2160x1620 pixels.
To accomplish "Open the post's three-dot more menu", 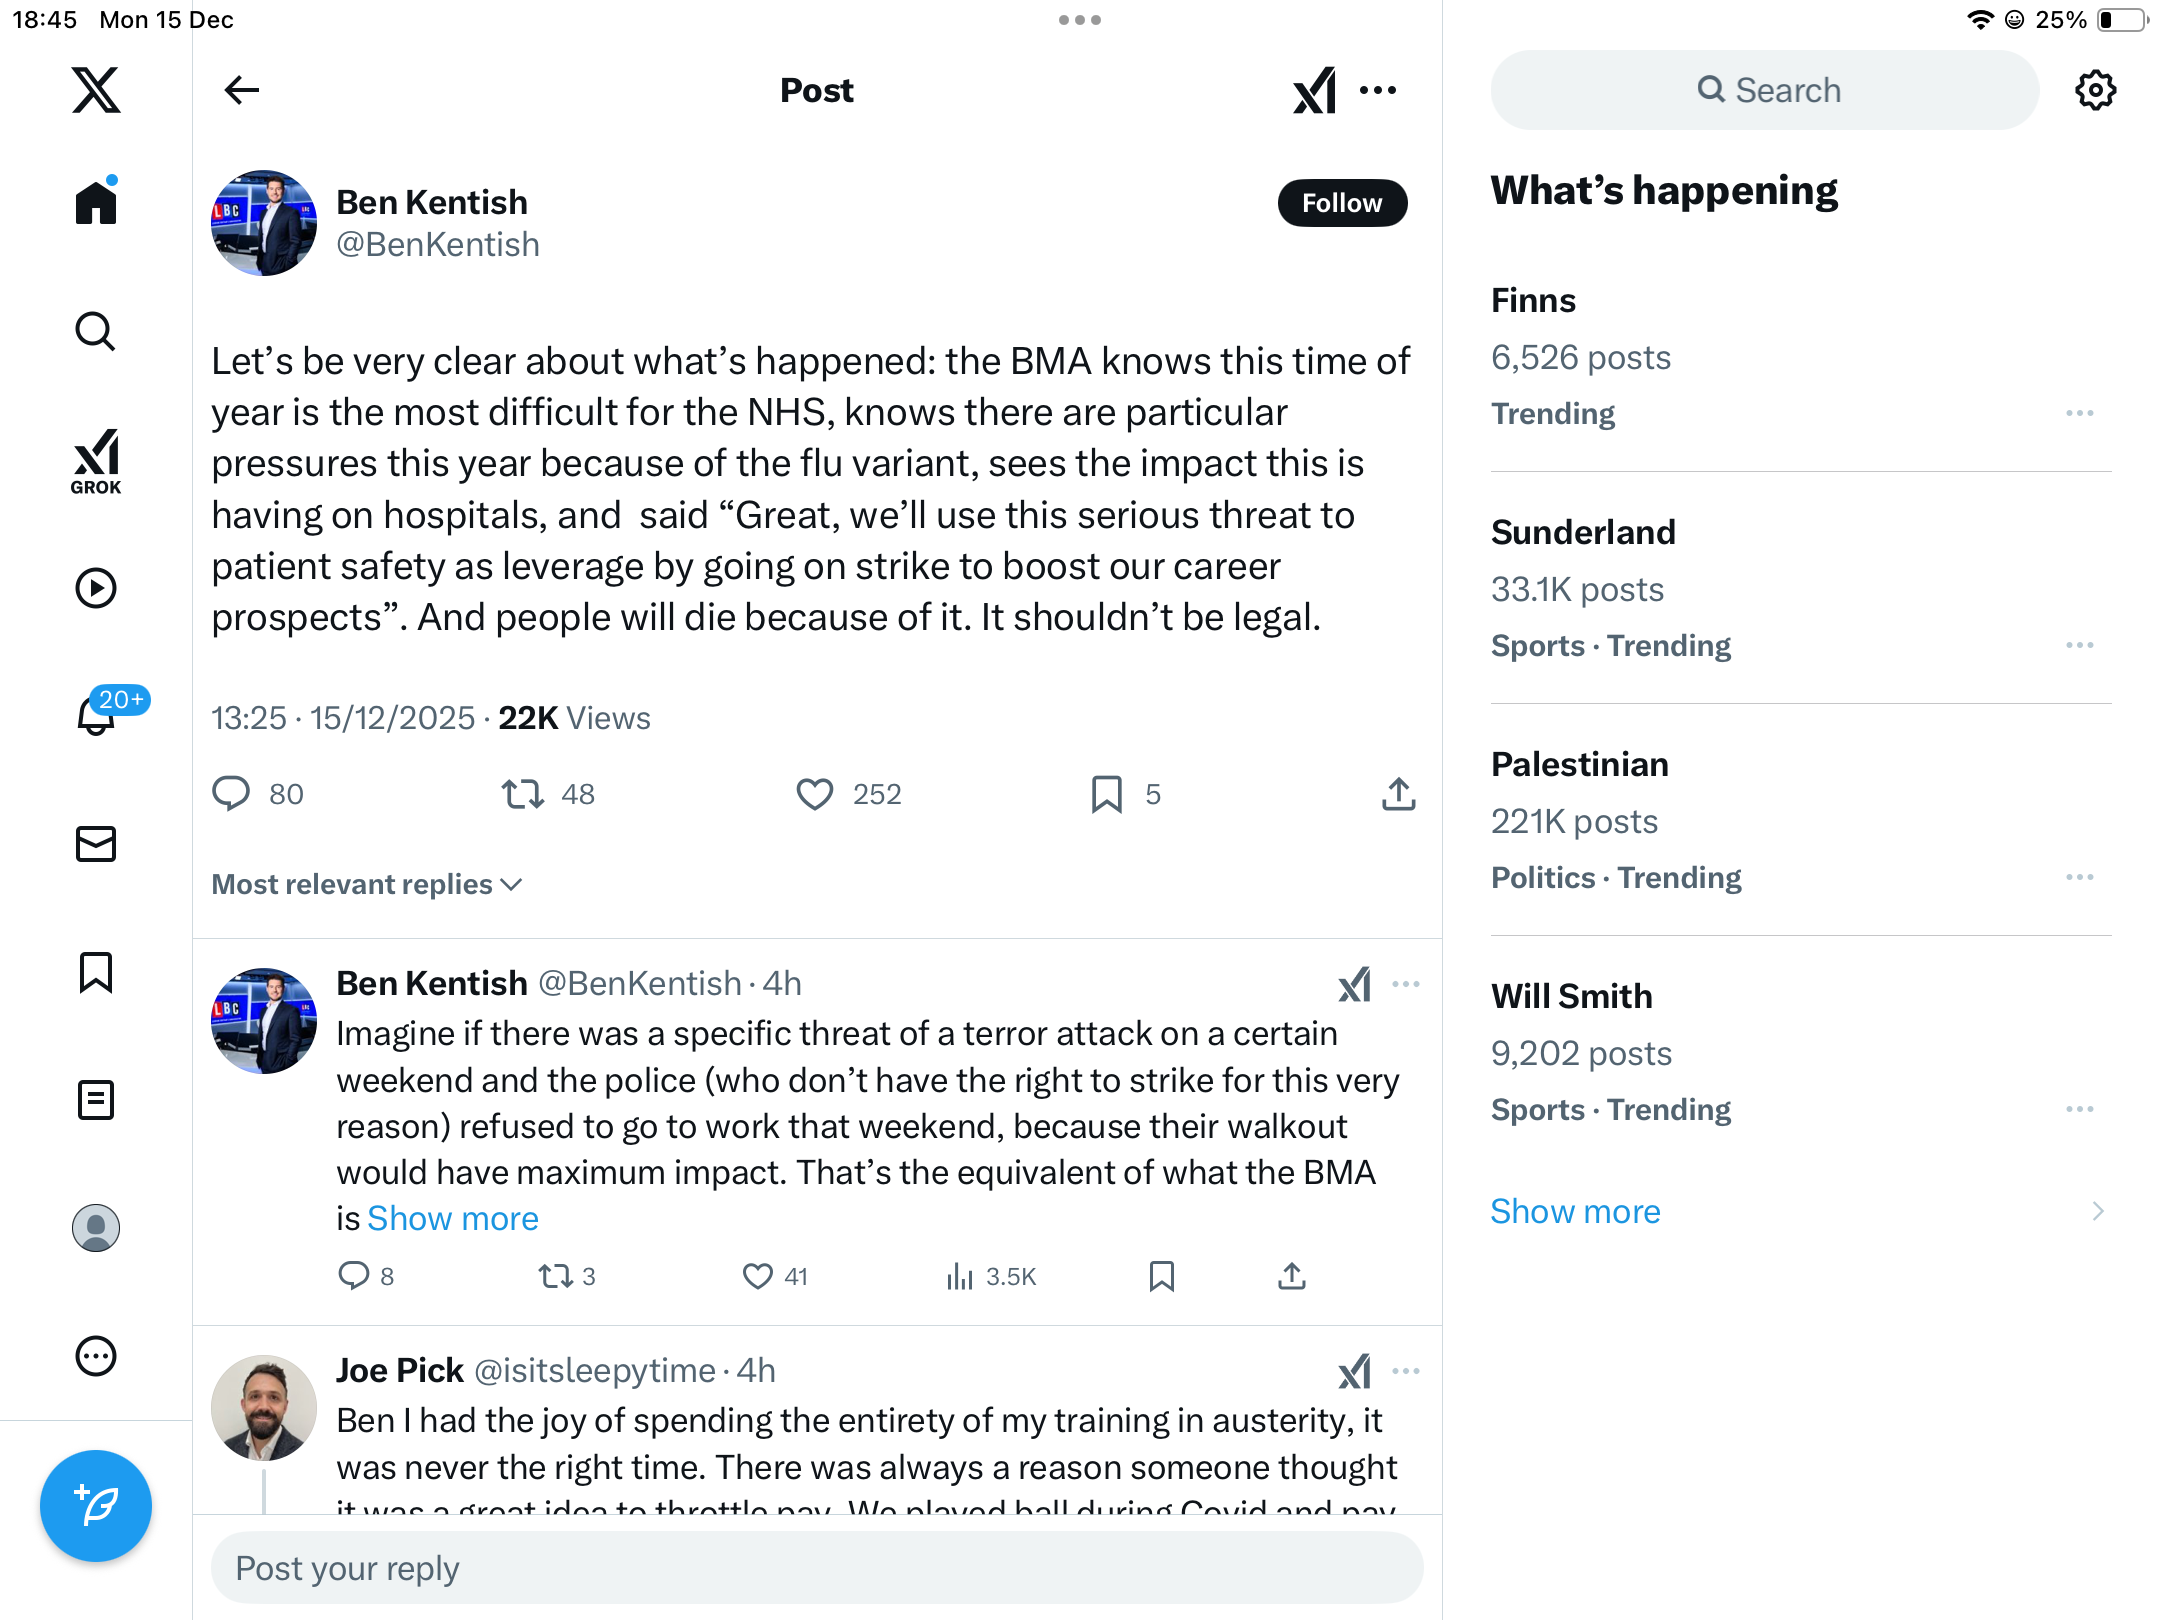I will click(1378, 90).
